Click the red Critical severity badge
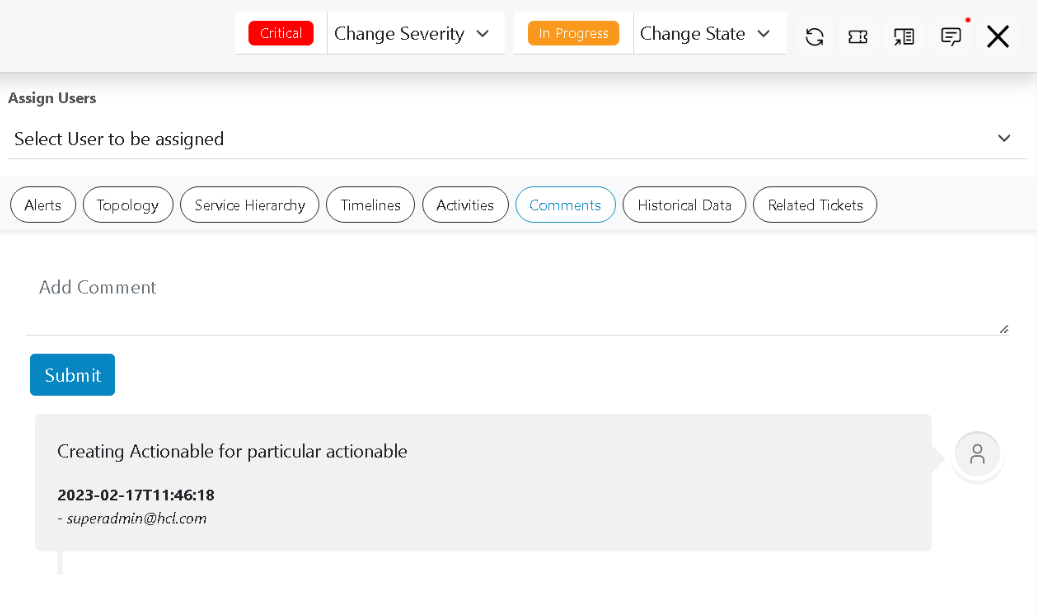The image size is (1046, 615). [x=281, y=34]
